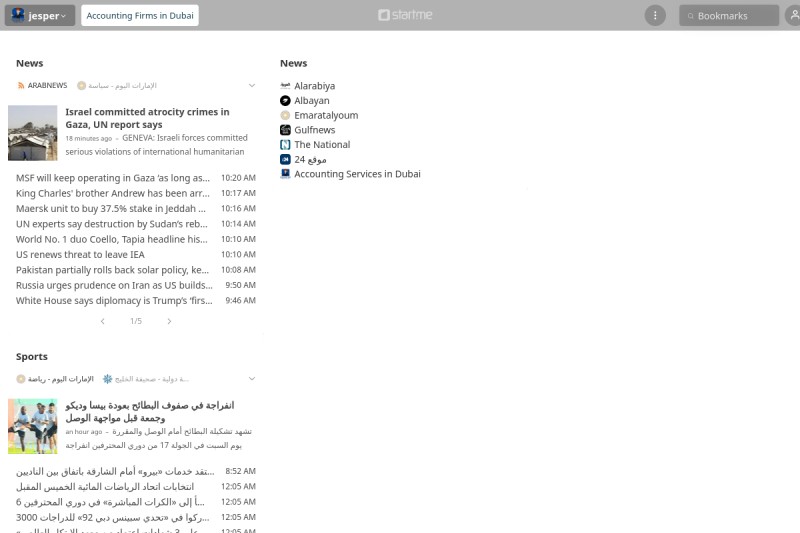
Task: Open White House says diplomacy article
Action: coord(114,300)
